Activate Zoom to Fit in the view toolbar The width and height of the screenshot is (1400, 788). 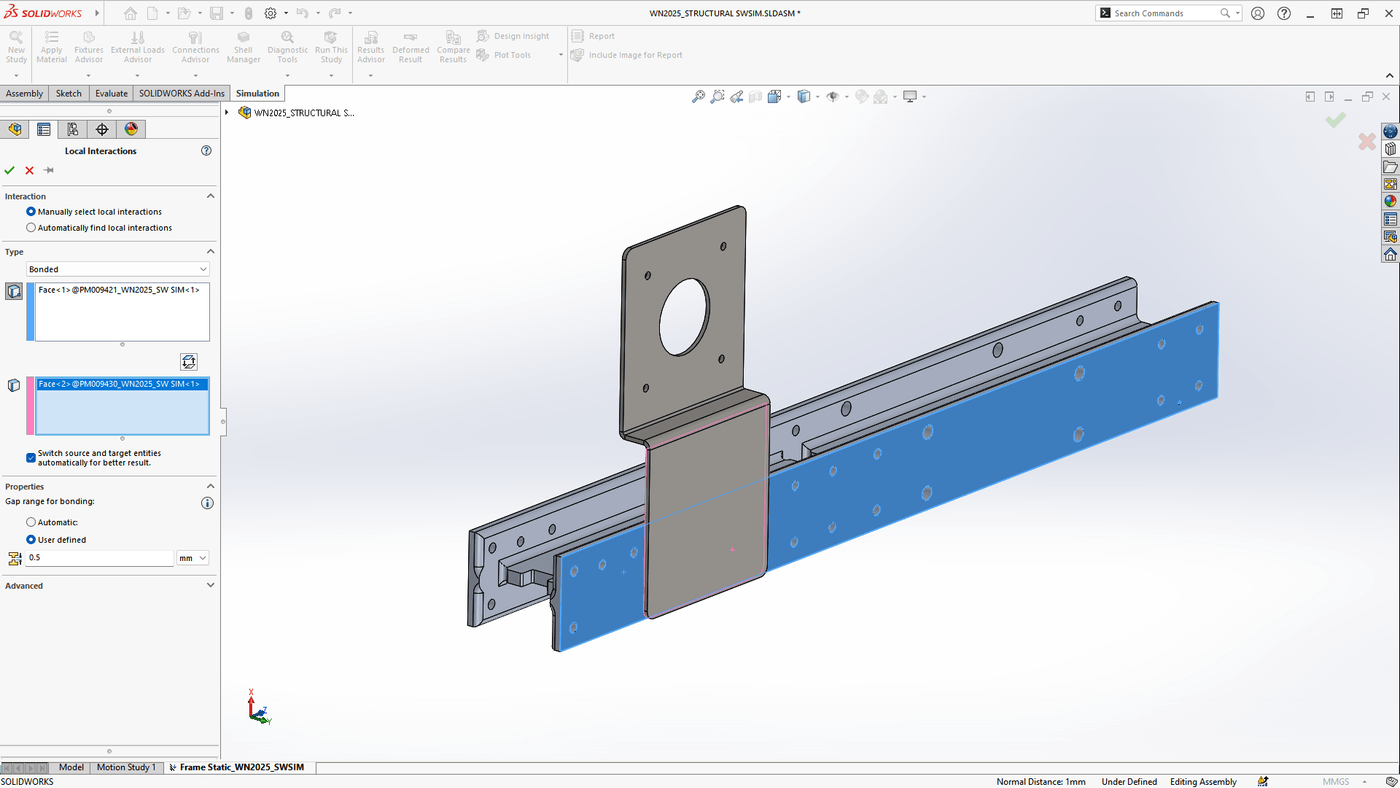click(698, 96)
